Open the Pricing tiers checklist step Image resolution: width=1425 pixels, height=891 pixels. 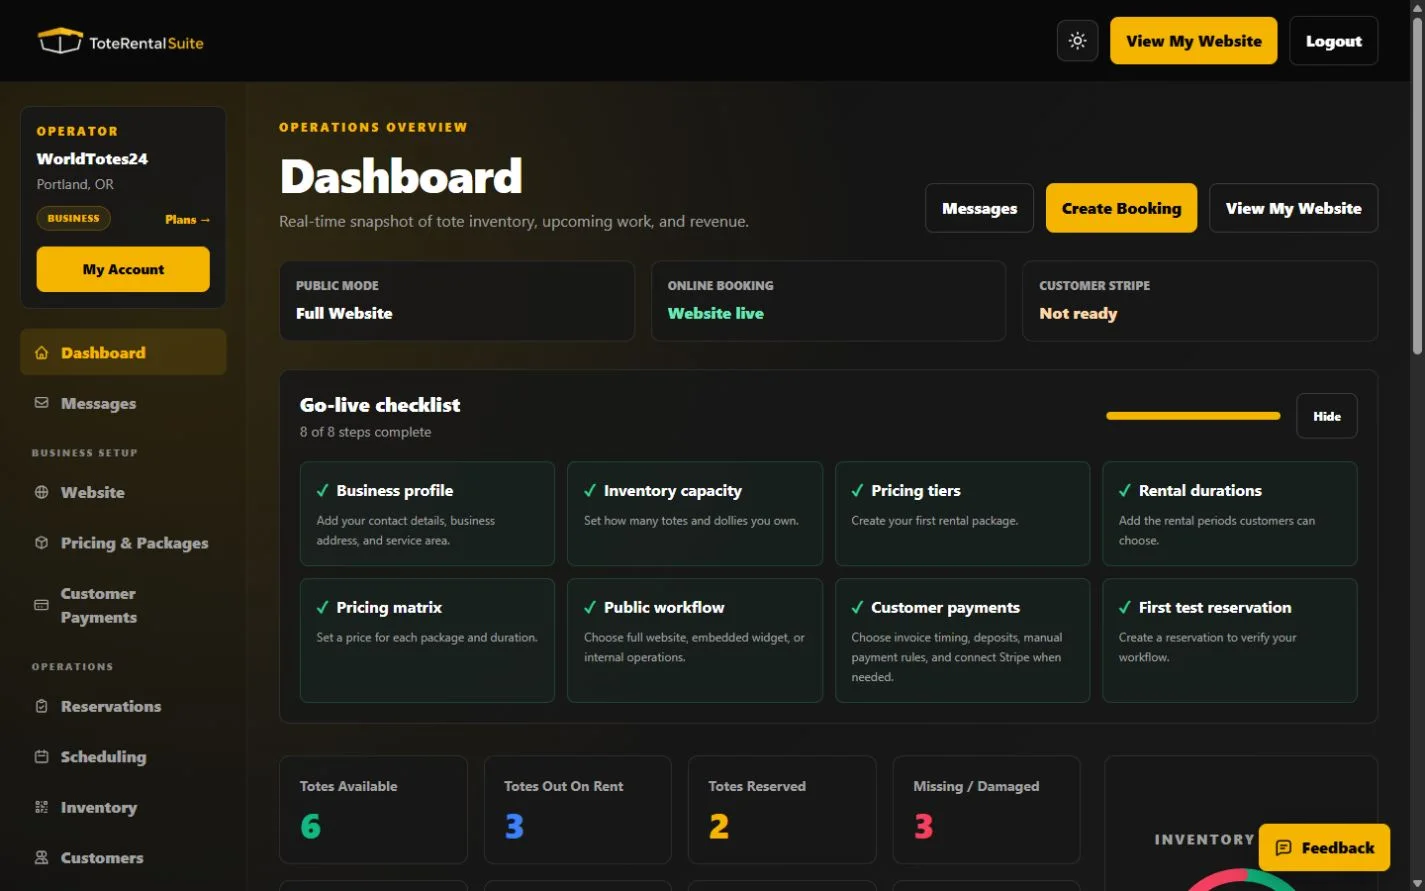coord(962,514)
